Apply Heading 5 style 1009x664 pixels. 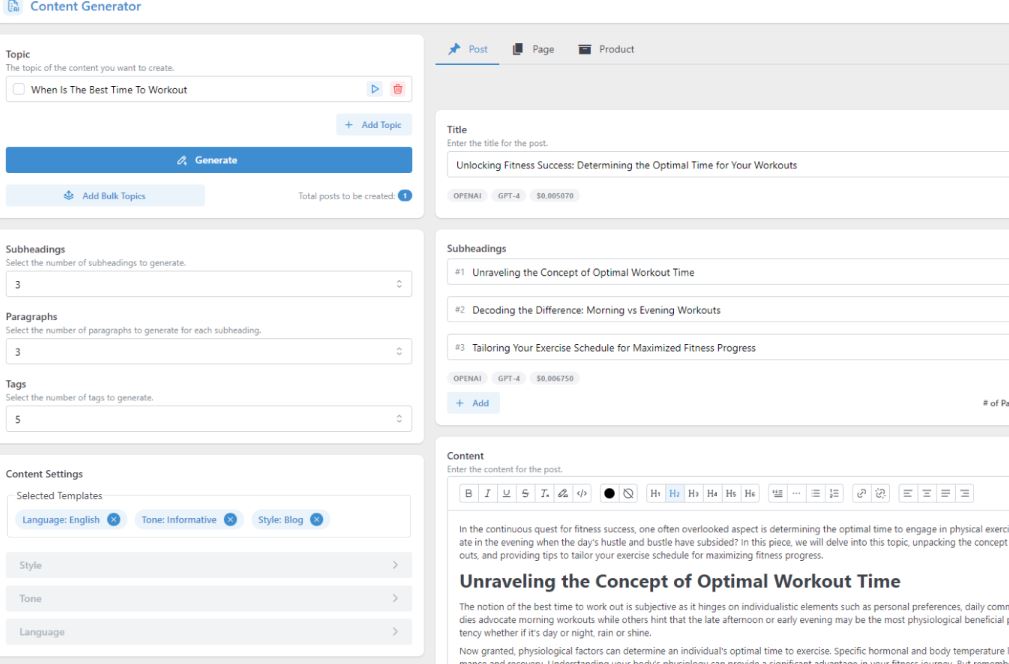(x=731, y=493)
